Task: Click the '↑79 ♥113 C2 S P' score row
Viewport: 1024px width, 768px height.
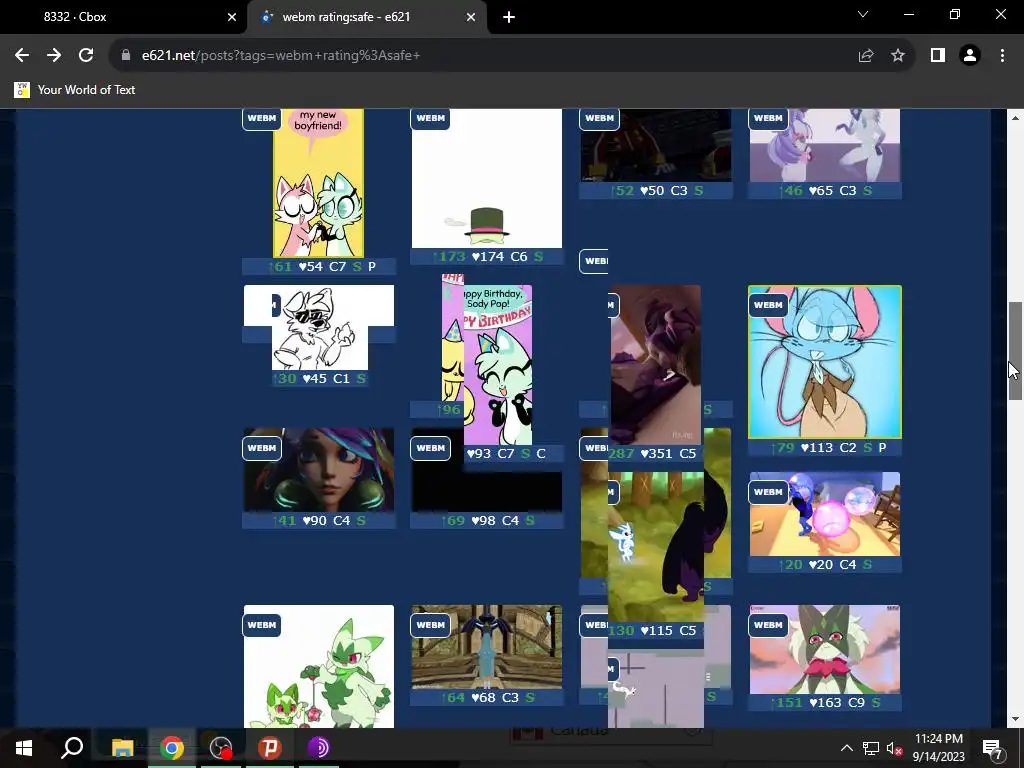Action: click(x=825, y=447)
